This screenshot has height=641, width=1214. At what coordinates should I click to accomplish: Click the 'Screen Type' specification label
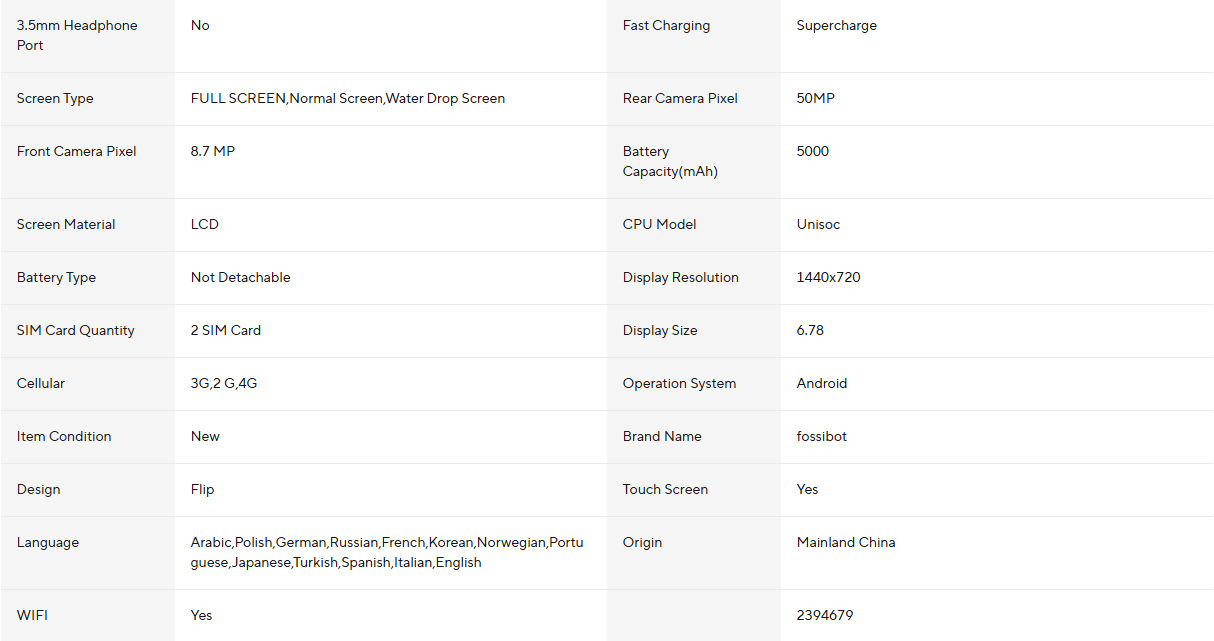pyautogui.click(x=55, y=98)
